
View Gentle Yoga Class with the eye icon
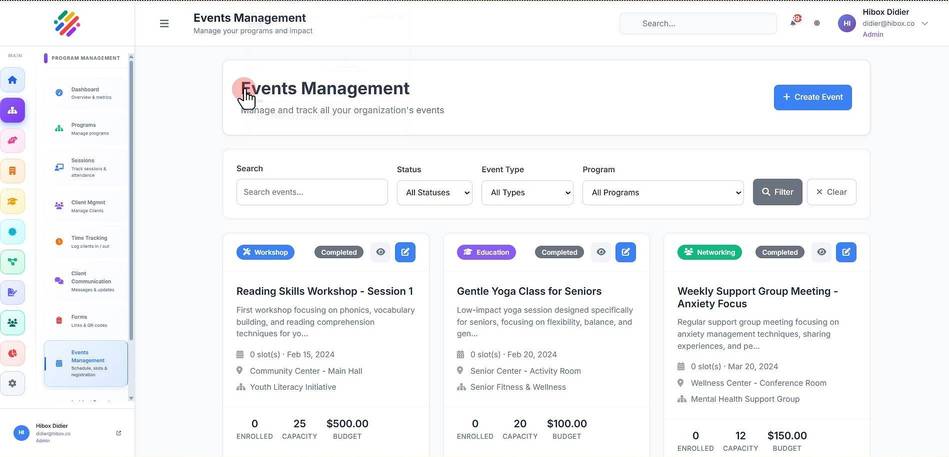601,252
